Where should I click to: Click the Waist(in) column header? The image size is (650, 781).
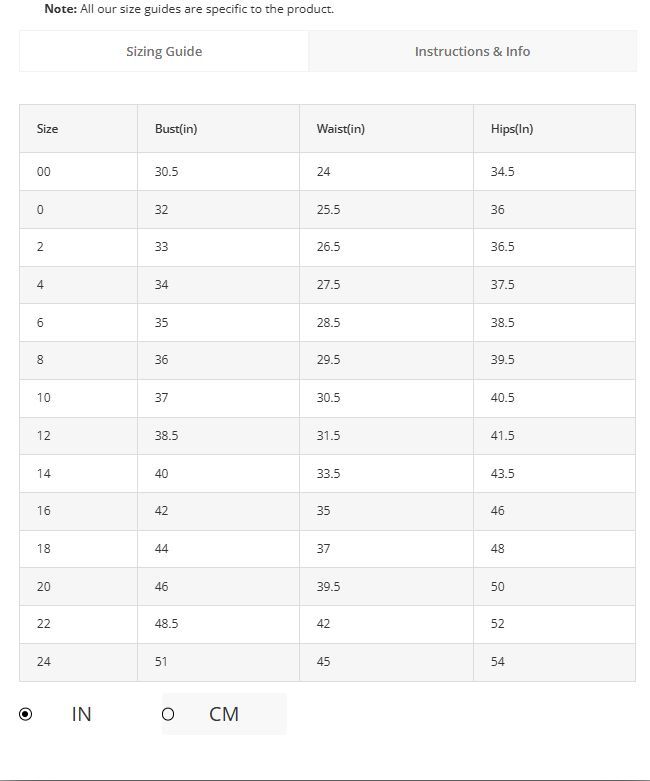341,129
